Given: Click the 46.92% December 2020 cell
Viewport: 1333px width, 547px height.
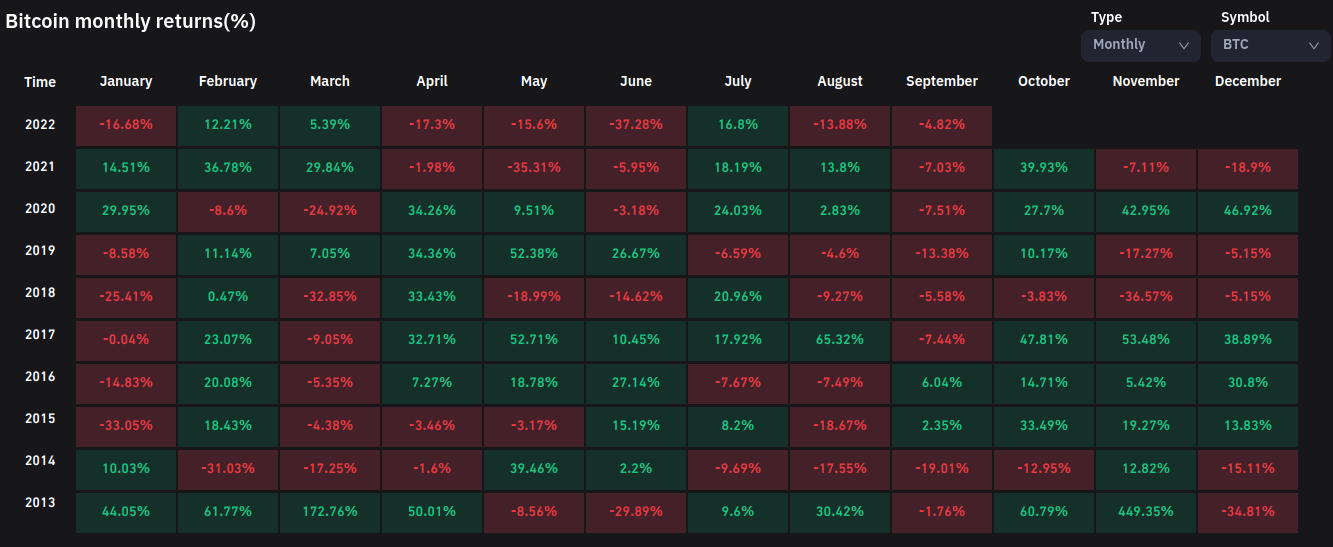Looking at the screenshot, I should [1248, 211].
